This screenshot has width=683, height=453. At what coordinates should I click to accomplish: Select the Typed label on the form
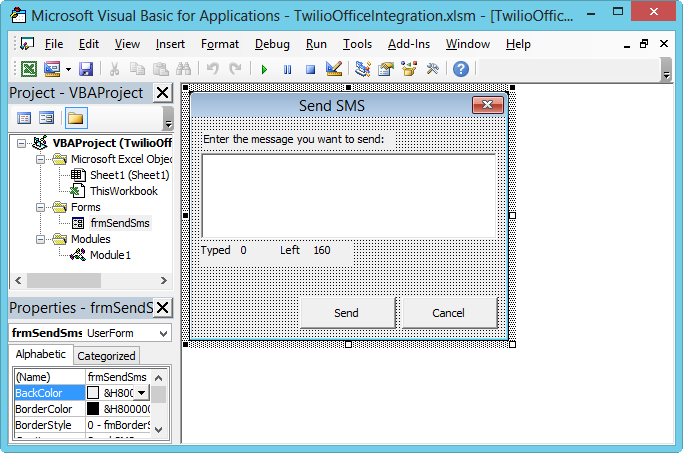[216, 250]
